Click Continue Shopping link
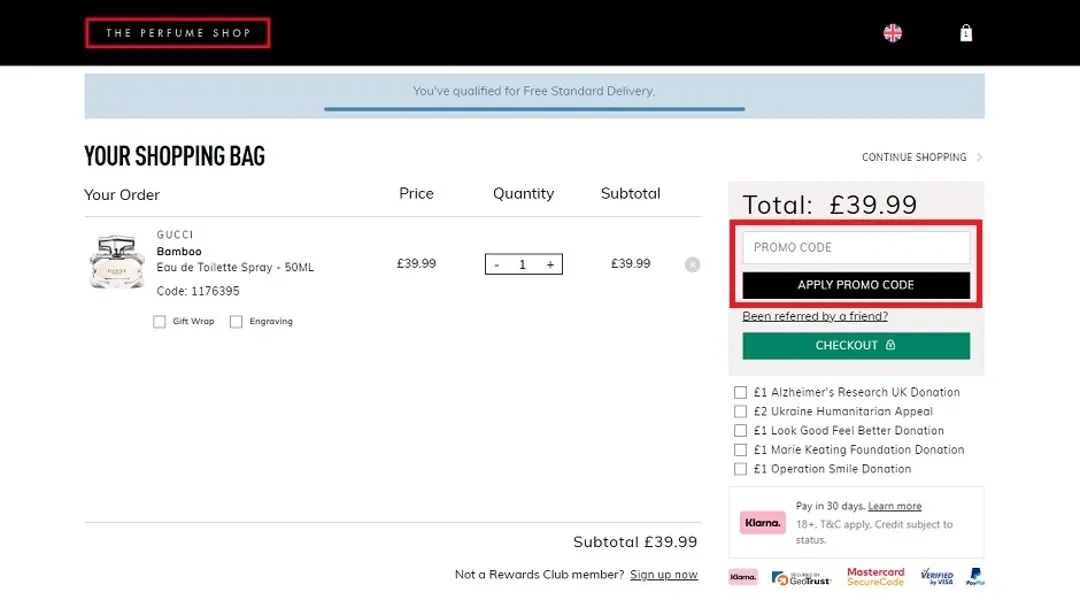This screenshot has width=1080, height=600. click(914, 158)
